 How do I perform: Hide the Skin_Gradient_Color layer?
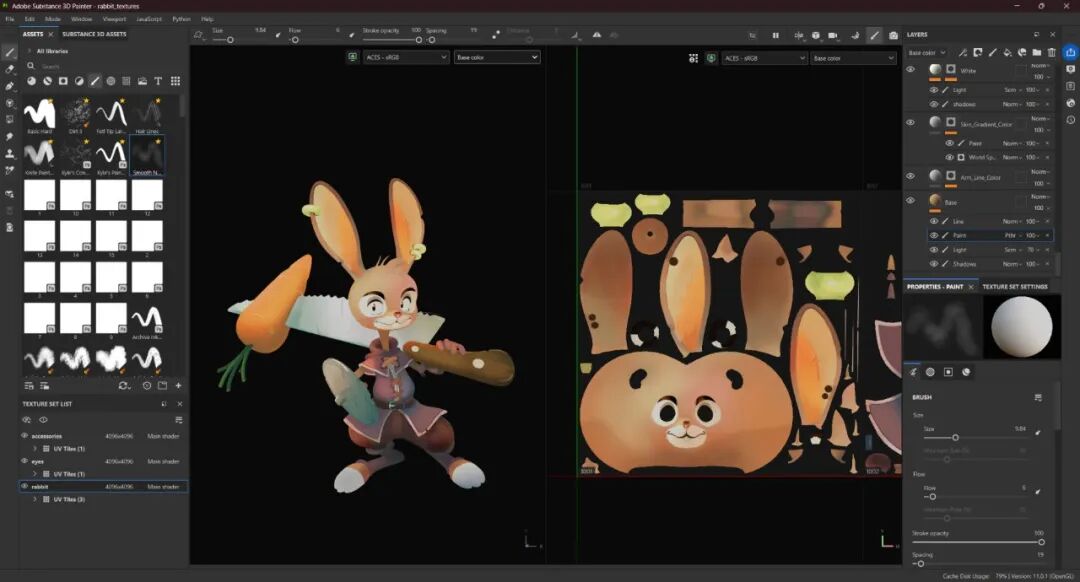coord(911,123)
